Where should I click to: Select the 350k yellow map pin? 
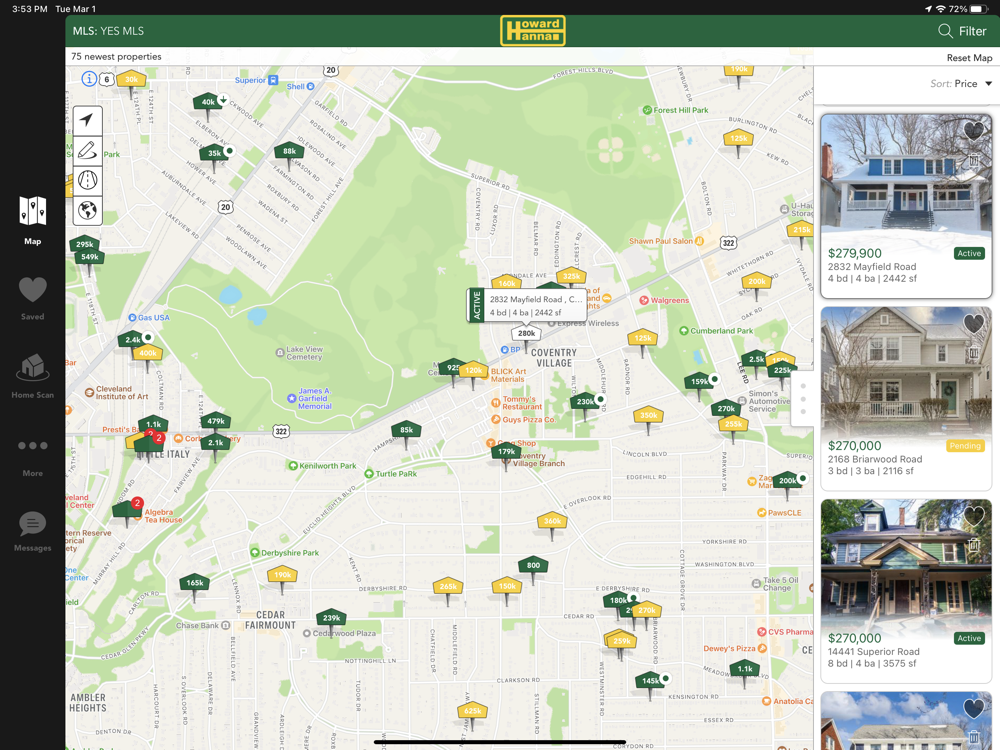click(649, 416)
